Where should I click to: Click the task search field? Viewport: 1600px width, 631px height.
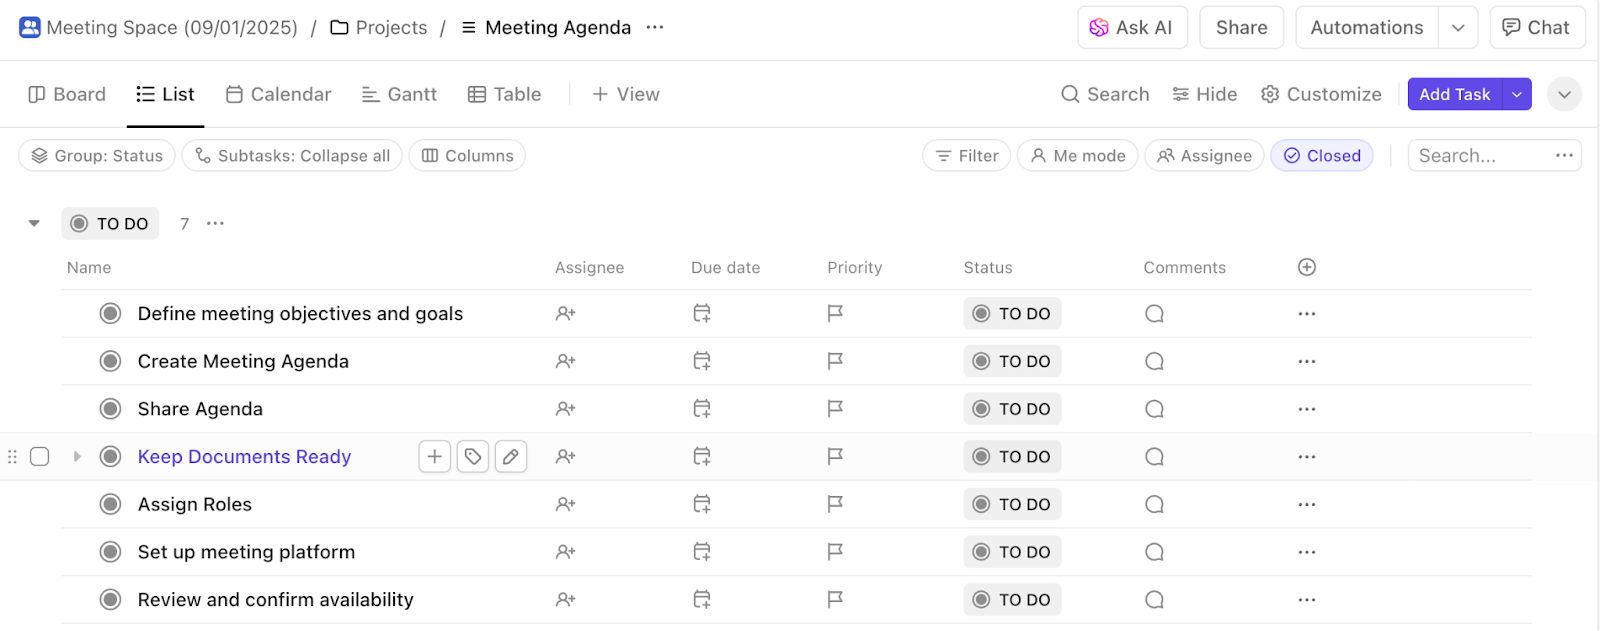click(x=1480, y=155)
